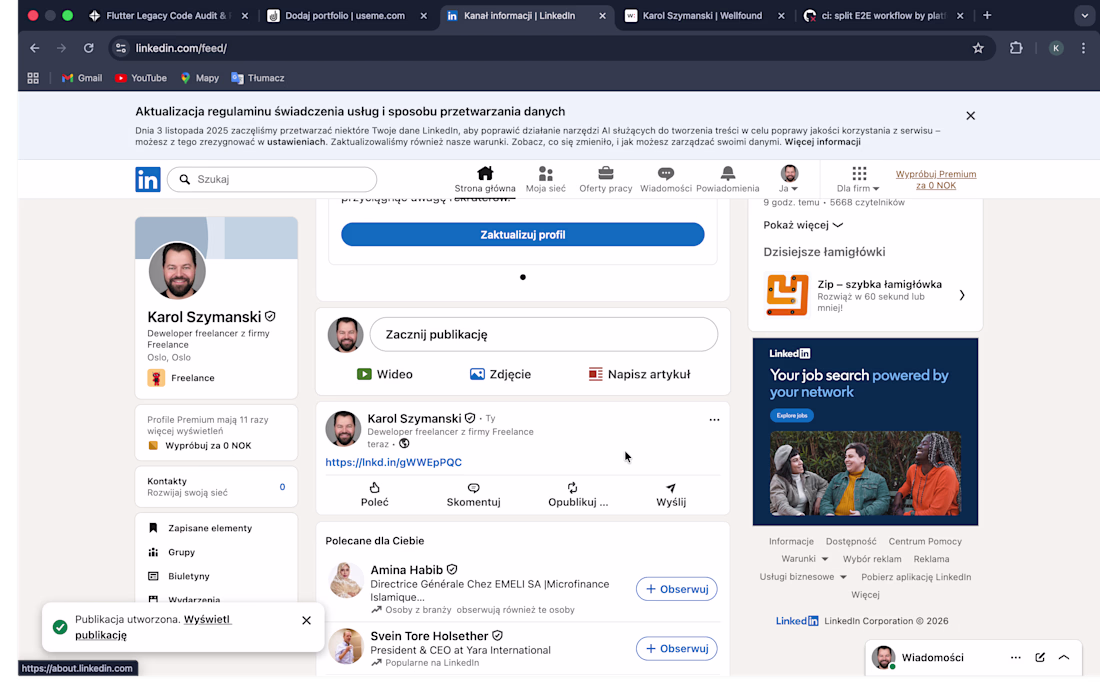Click in the Szukaj search field

tap(280, 180)
